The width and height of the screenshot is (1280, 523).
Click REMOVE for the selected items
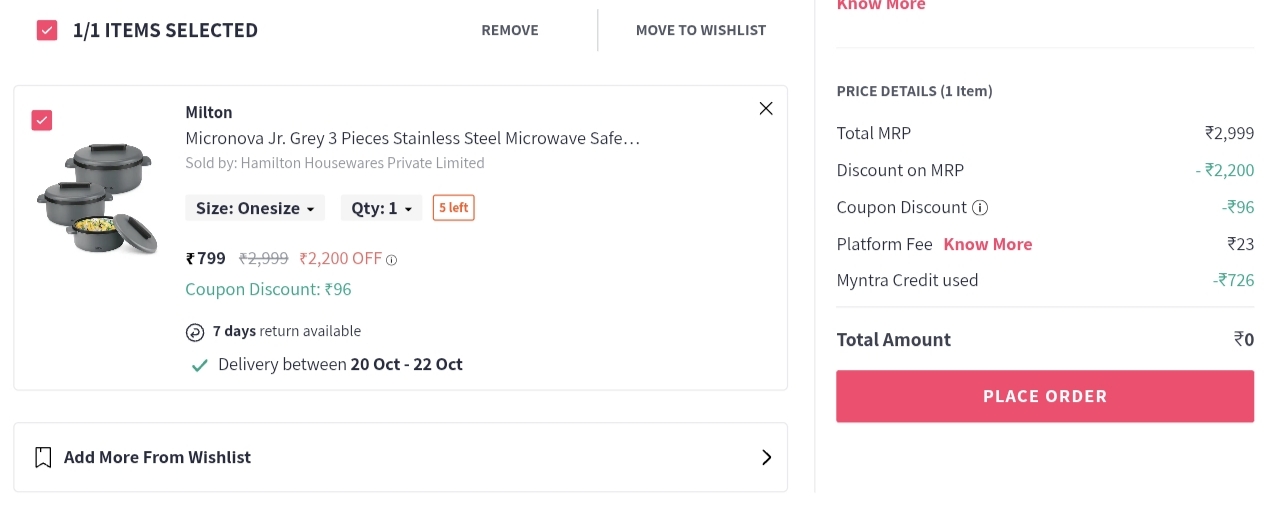tap(510, 30)
